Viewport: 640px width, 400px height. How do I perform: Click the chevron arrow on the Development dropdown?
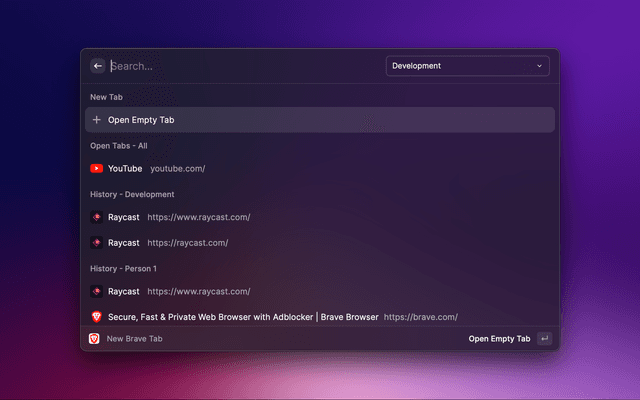coord(539,67)
